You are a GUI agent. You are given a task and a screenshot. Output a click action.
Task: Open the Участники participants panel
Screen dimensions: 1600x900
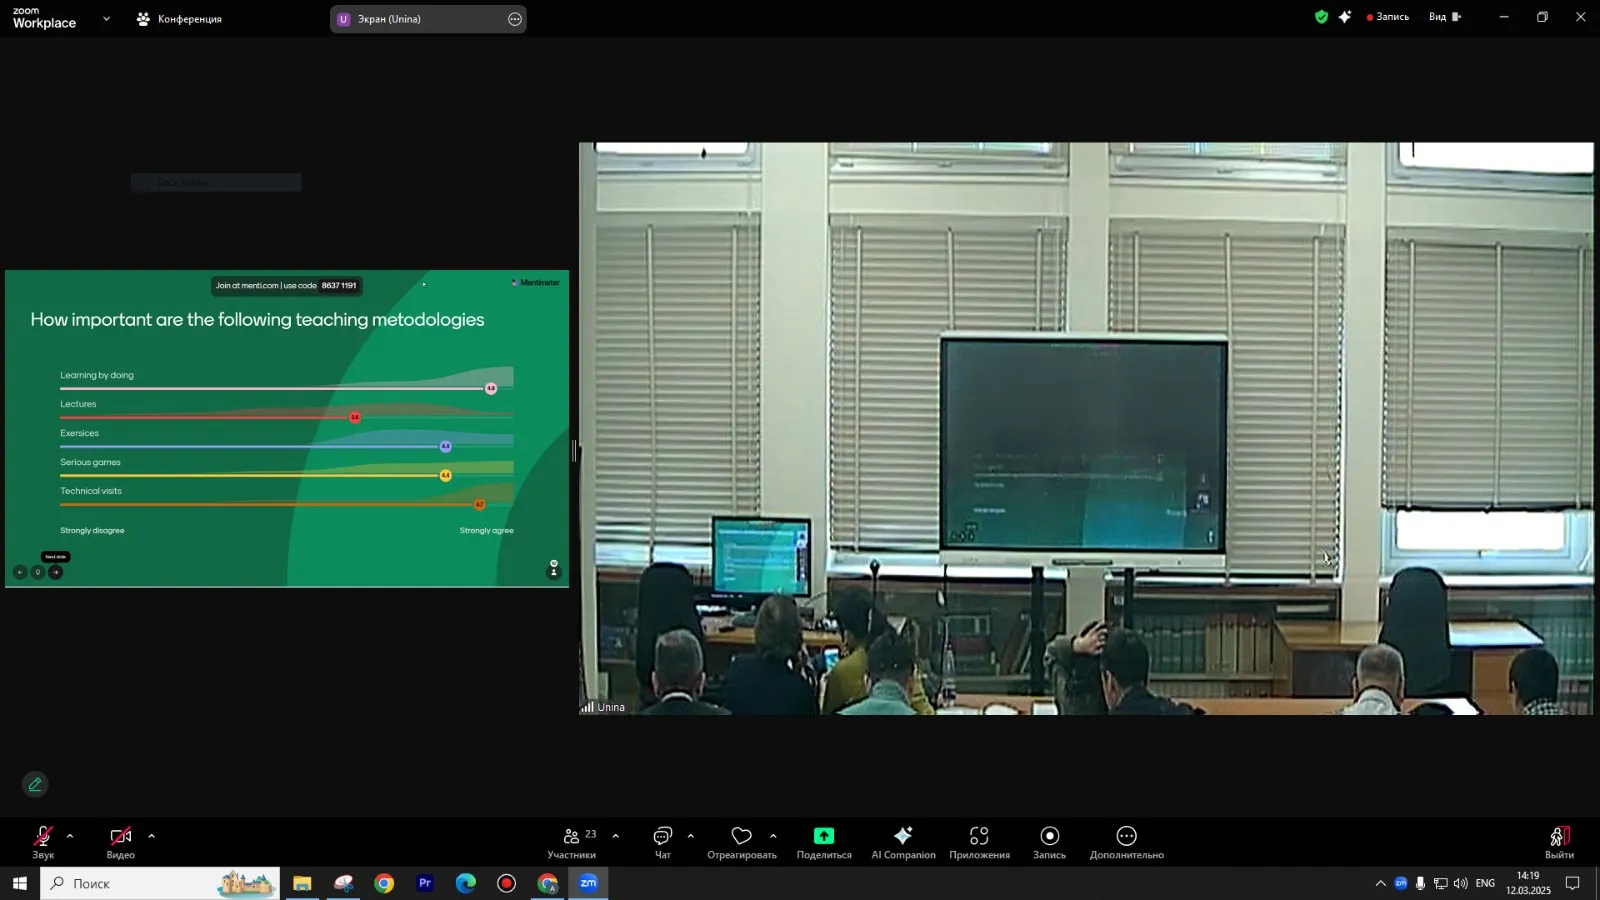pos(572,841)
